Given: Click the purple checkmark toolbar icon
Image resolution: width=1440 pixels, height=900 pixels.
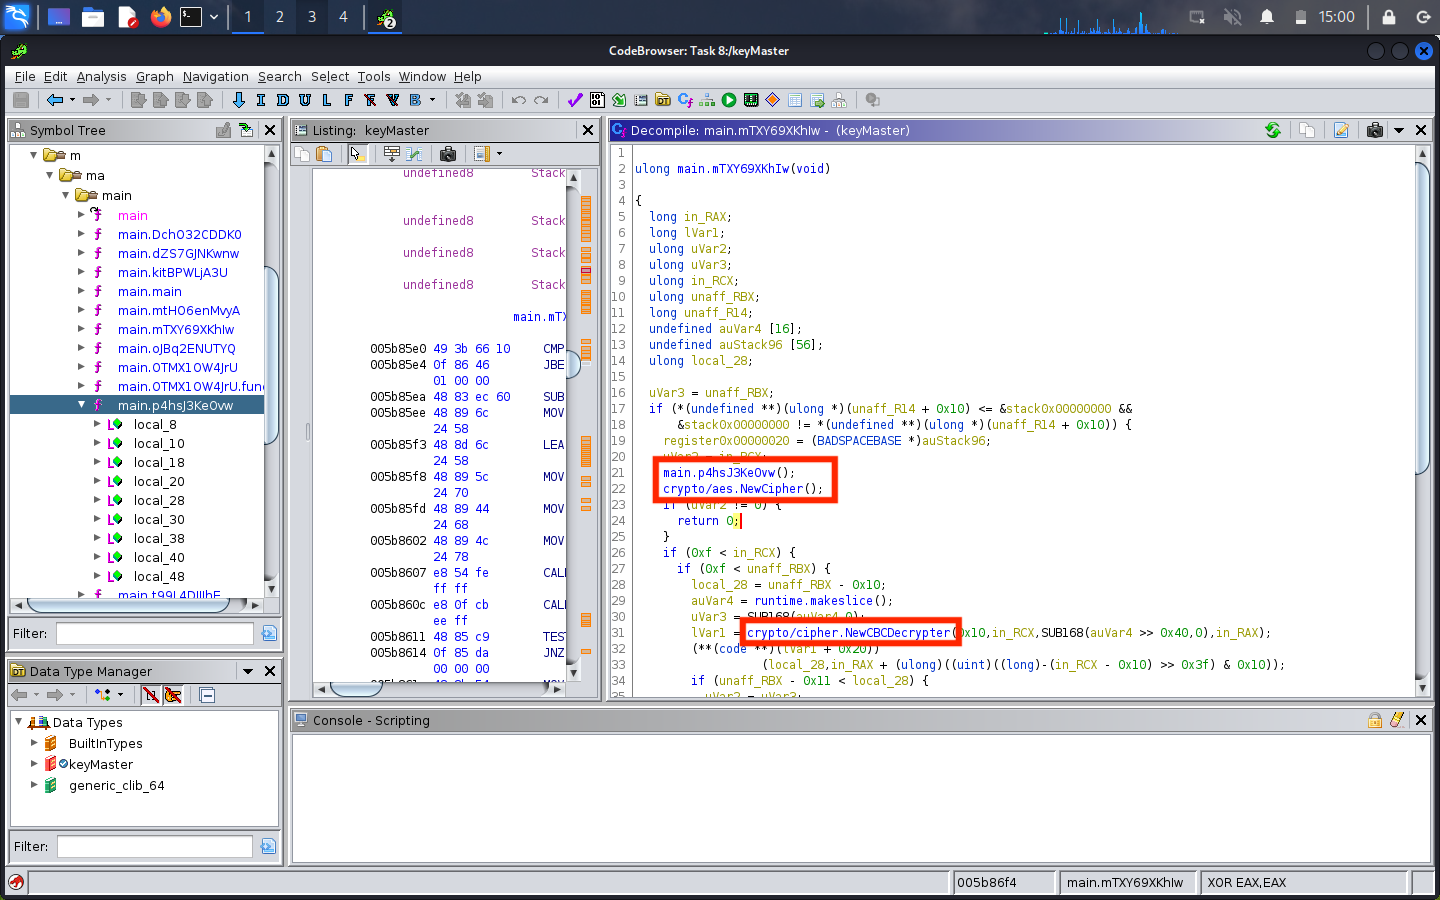Looking at the screenshot, I should tap(575, 100).
